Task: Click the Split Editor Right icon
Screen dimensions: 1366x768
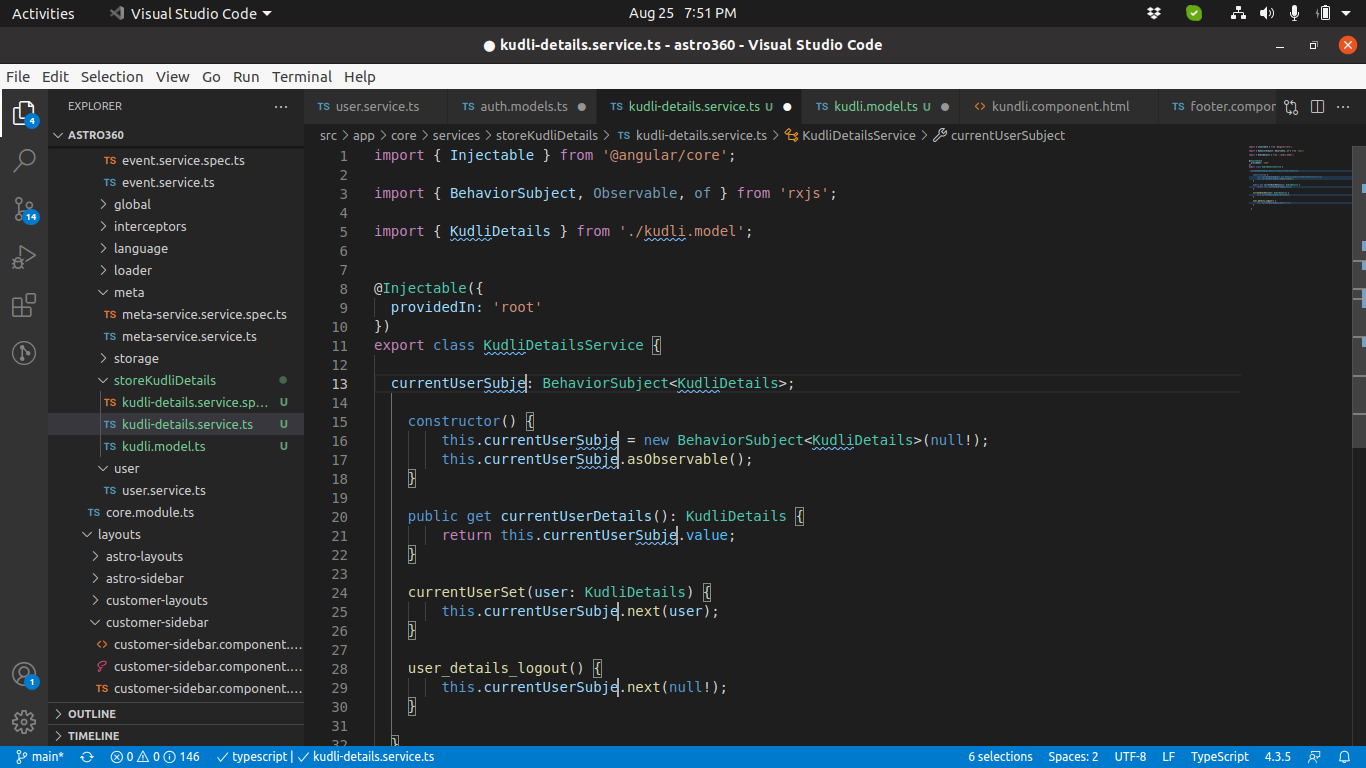Action: pyautogui.click(x=1318, y=106)
